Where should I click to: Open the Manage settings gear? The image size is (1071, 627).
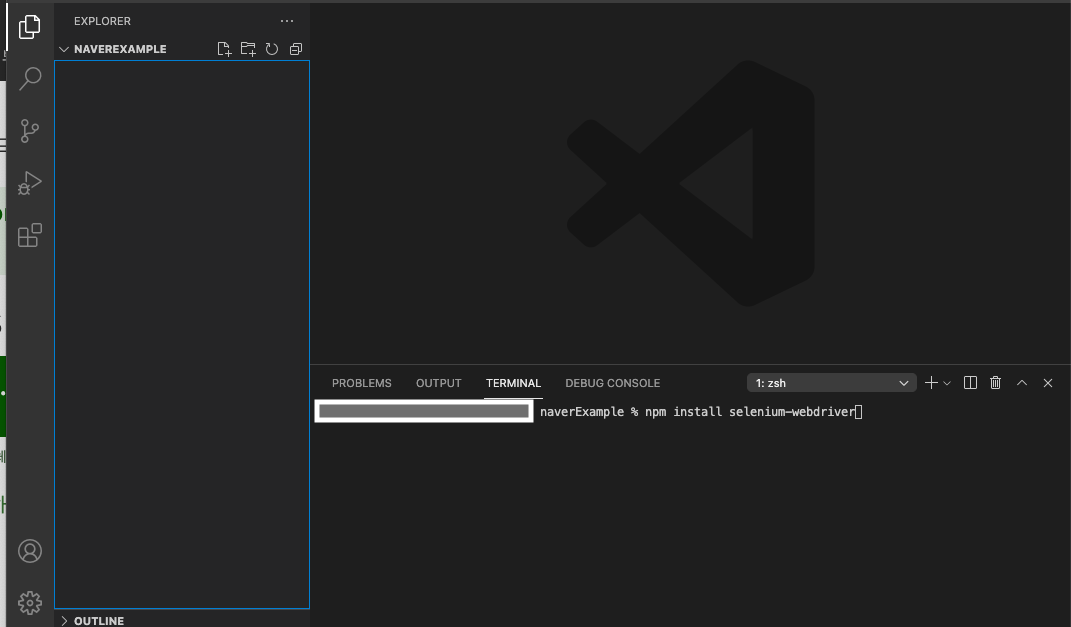[29, 602]
